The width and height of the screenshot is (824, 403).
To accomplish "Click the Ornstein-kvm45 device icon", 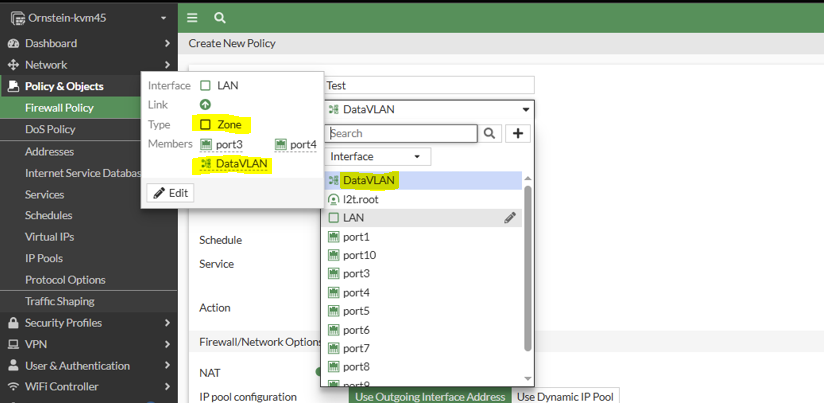I will [18, 18].
